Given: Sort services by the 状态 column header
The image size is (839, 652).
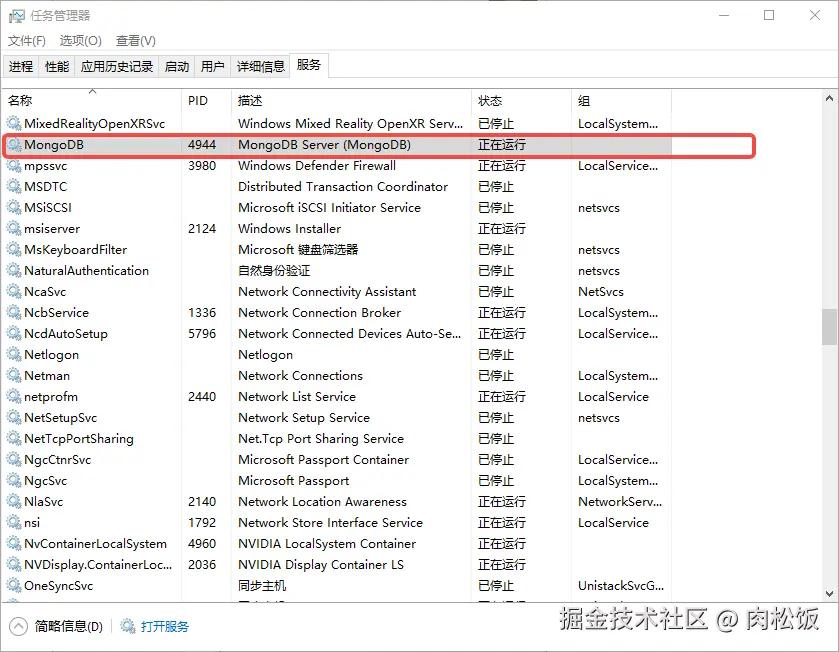Looking at the screenshot, I should pyautogui.click(x=522, y=101).
